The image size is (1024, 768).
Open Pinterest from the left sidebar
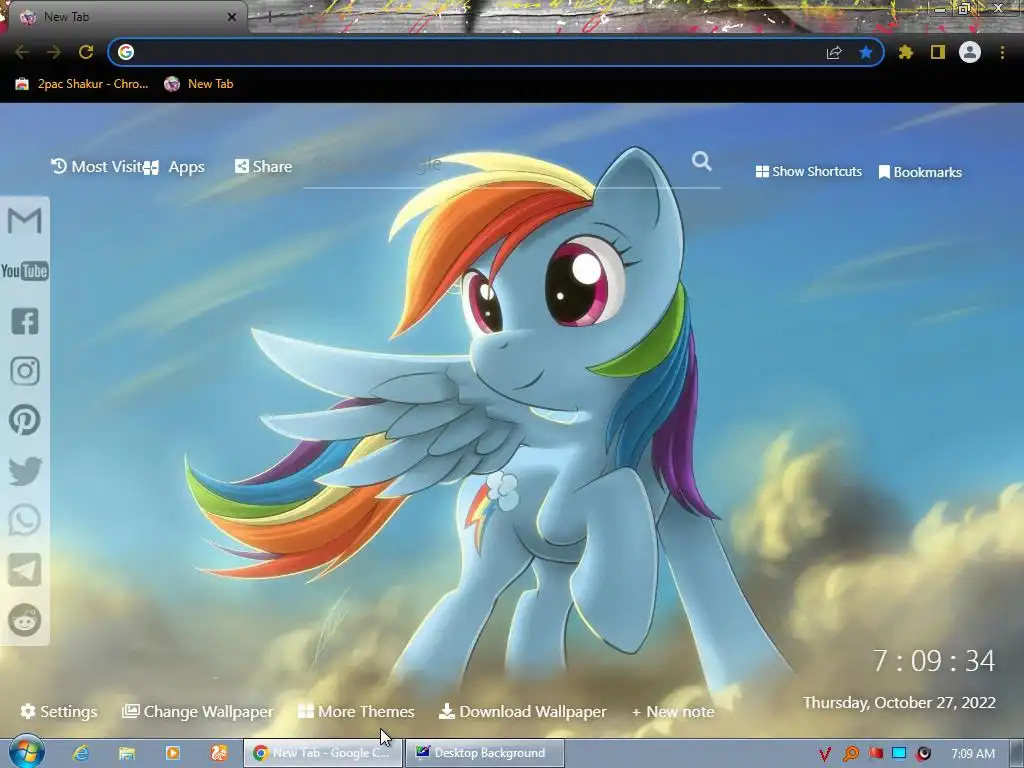pos(25,420)
